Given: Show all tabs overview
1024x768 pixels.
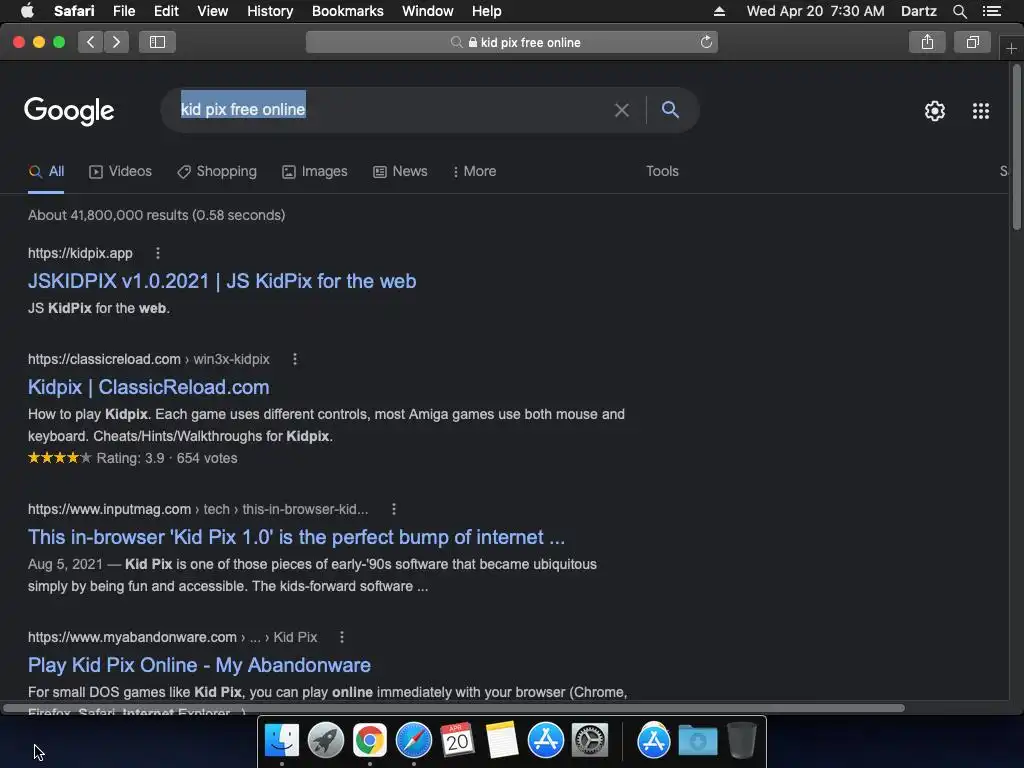Looking at the screenshot, I should (x=972, y=42).
